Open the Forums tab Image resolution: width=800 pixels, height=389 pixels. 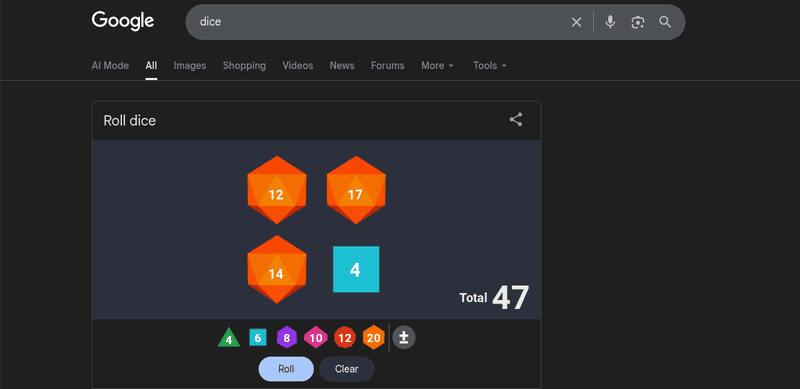click(x=388, y=65)
